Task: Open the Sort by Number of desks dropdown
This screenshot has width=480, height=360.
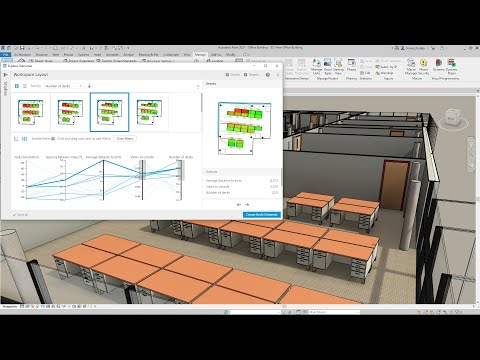Action: 63,86
